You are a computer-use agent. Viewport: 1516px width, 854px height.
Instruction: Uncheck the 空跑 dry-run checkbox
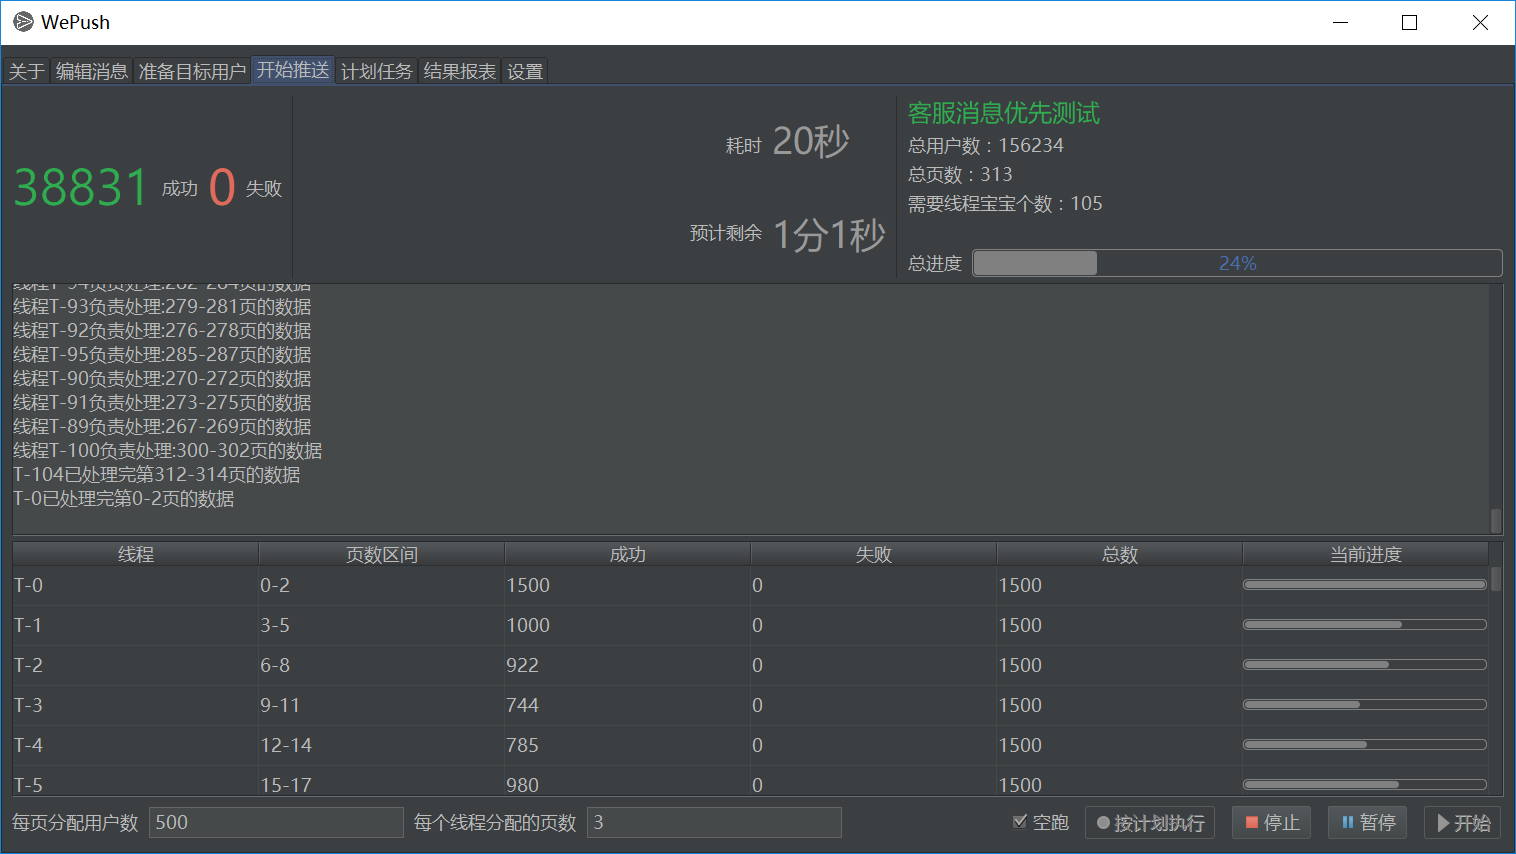pyautogui.click(x=1021, y=822)
